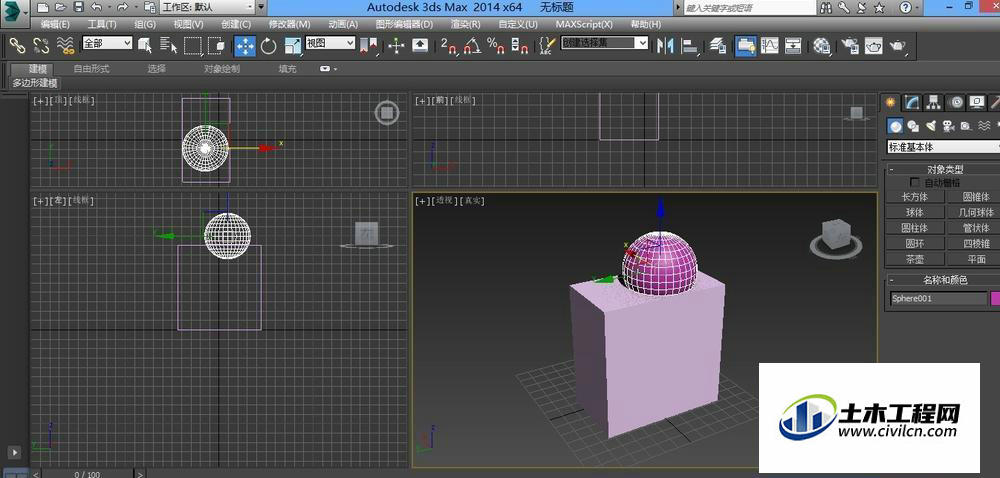Open the 渲染(R) menu
Viewport: 1000px width, 478px height.
tap(466, 24)
